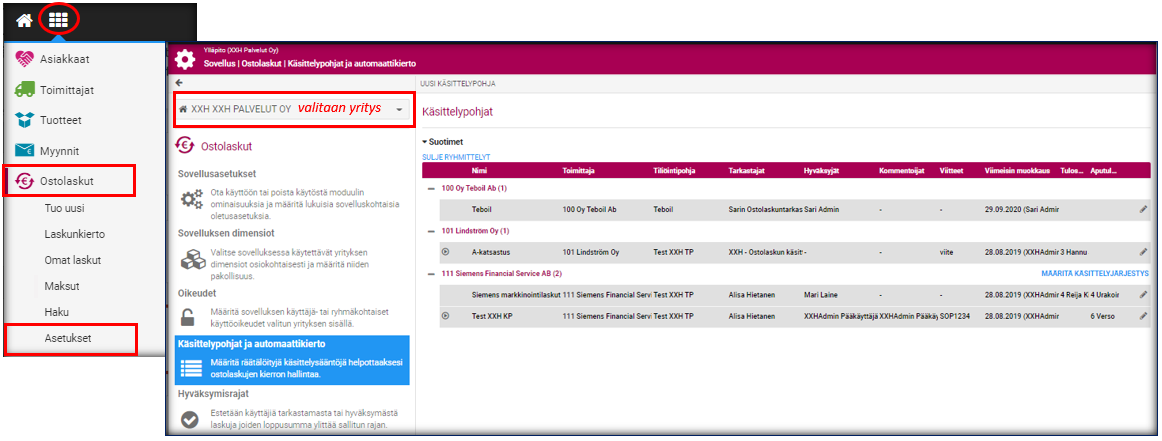Open Asetukset in the Ostolaskut menu
Screen dimensions: 1162x441
point(69,338)
